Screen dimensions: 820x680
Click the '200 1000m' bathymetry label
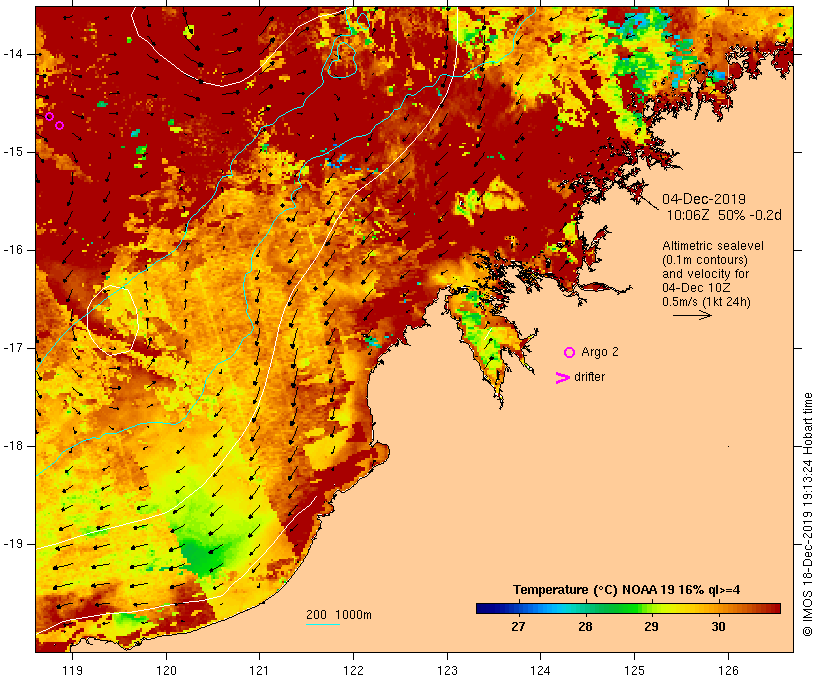click(x=339, y=615)
